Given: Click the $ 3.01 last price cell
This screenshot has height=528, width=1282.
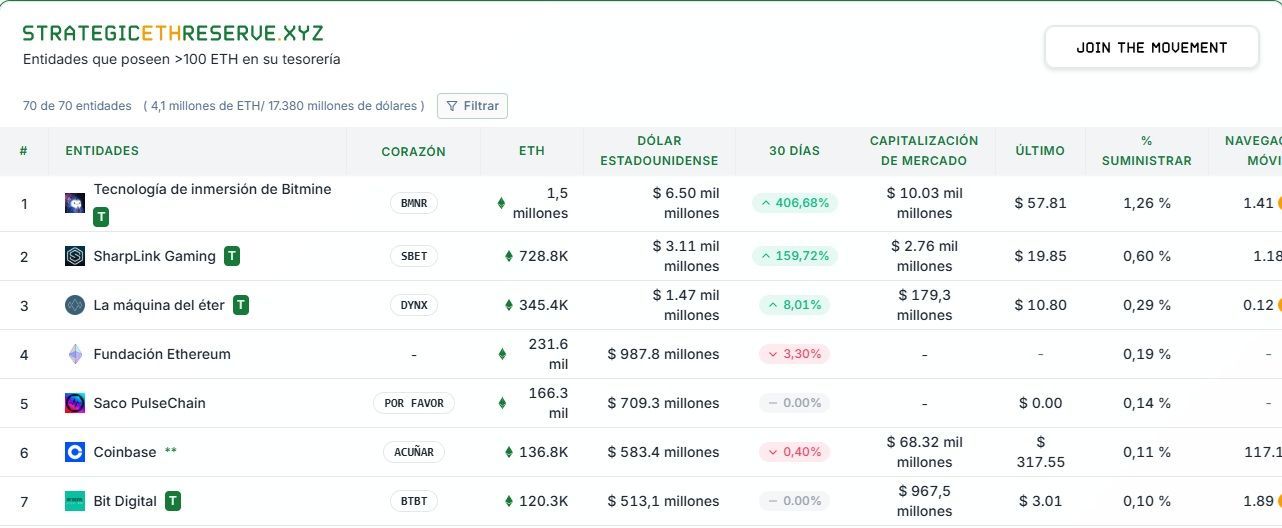Looking at the screenshot, I should coord(1040,501).
